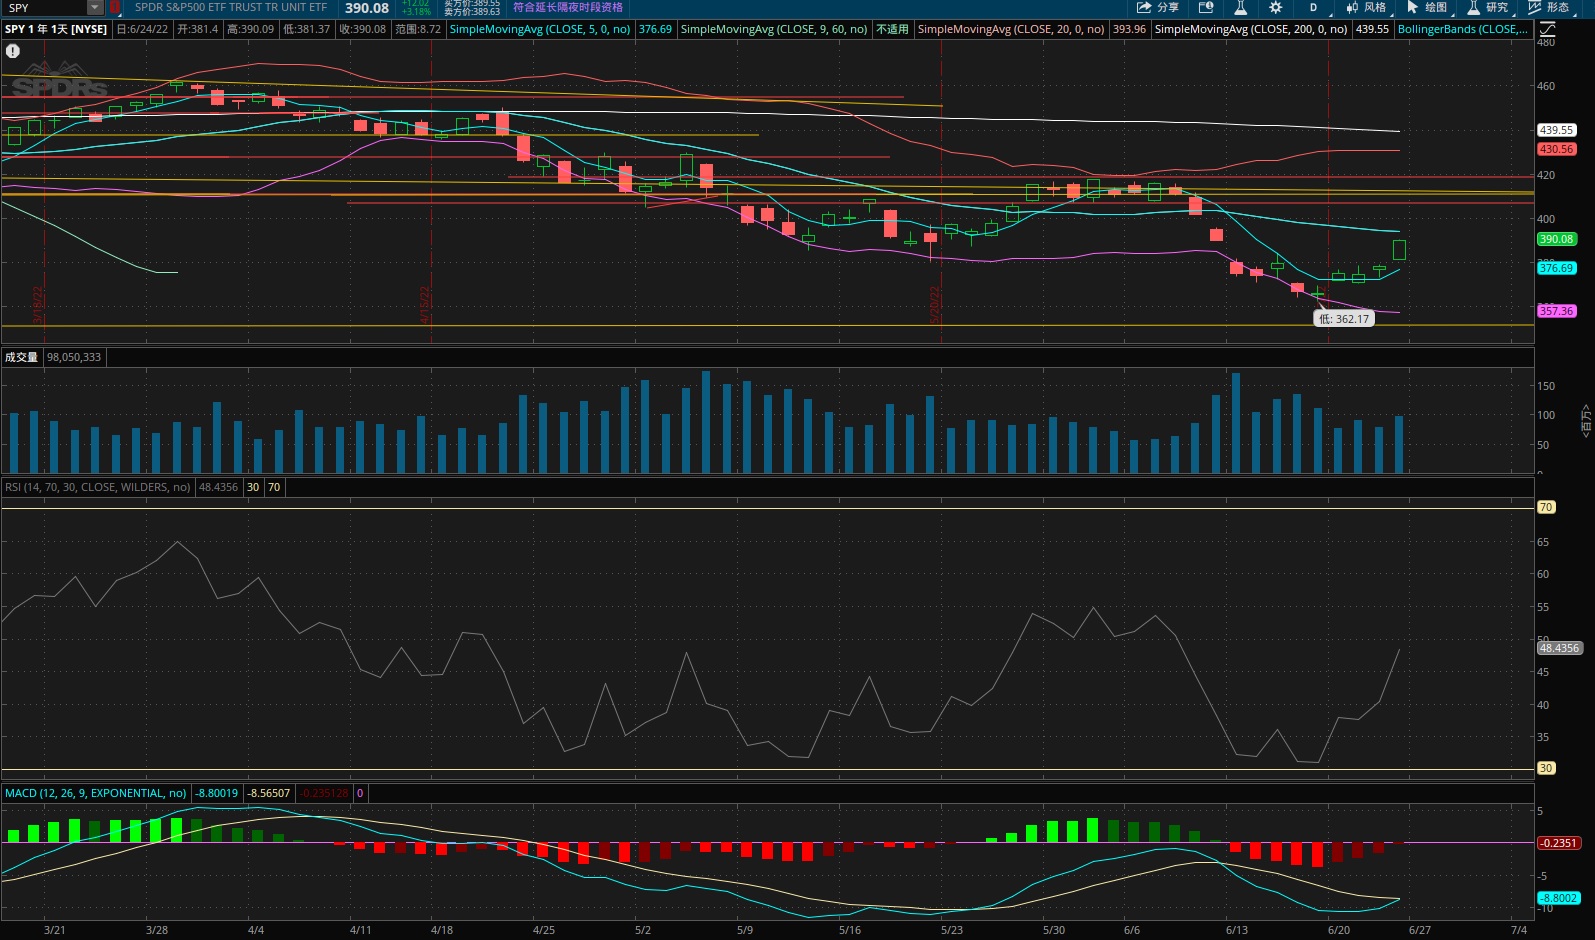Click the 48.4356 RSI value tag on axis

(1559, 648)
